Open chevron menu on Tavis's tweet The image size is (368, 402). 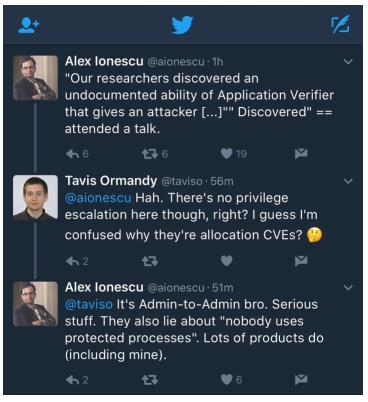[348, 181]
